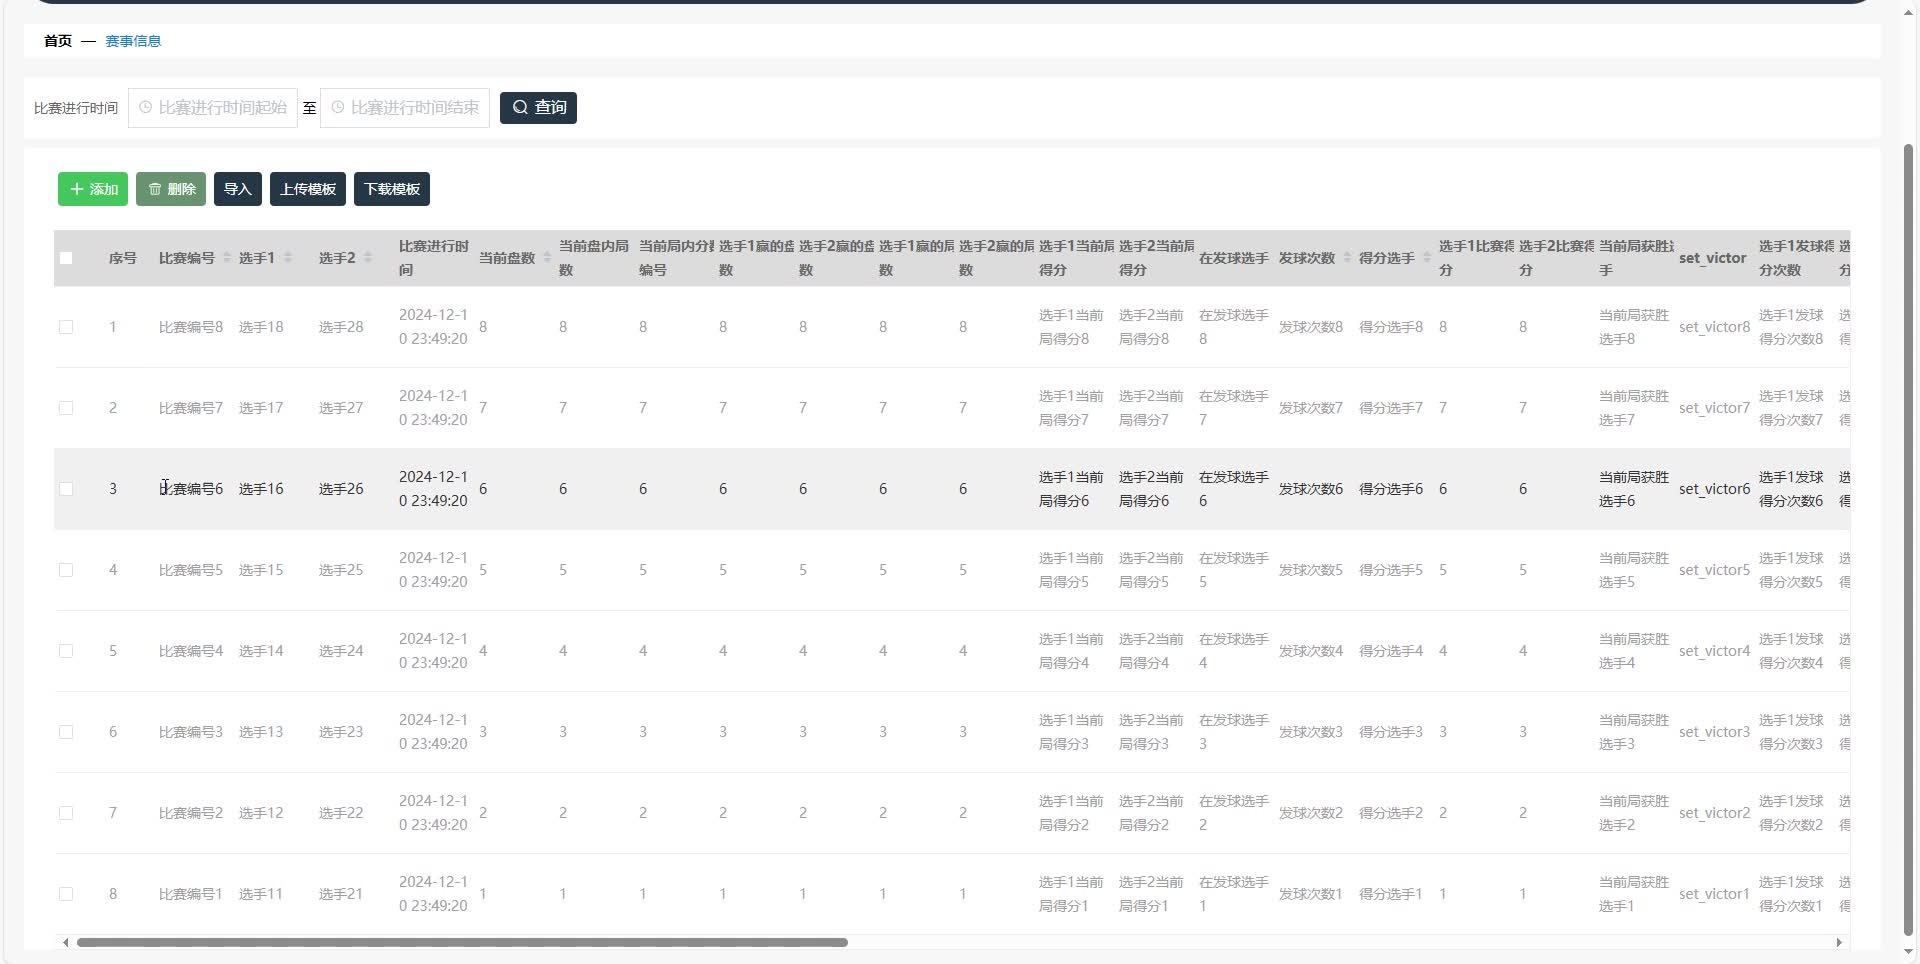This screenshot has height=964, width=1920.
Task: Click the horizontal table scrollbar thumb
Action: coord(462,942)
